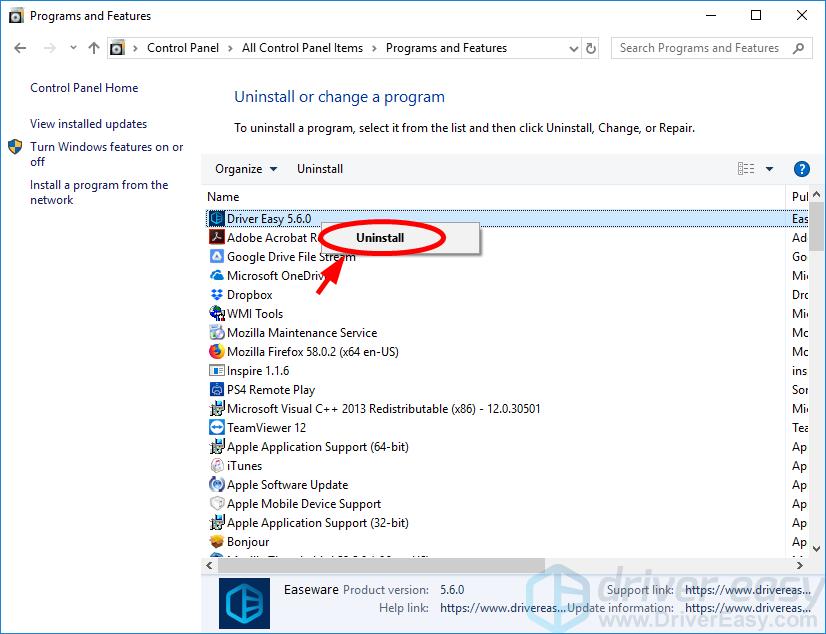The height and width of the screenshot is (634, 826).
Task: Select the Apple Mobile Device Support entry
Action: coord(304,504)
